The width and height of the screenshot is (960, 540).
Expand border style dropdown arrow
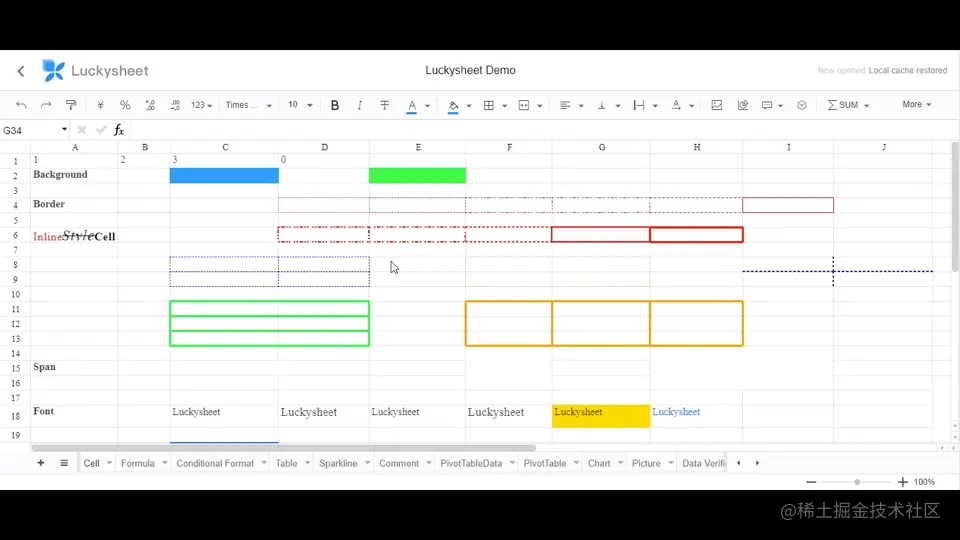pos(504,106)
